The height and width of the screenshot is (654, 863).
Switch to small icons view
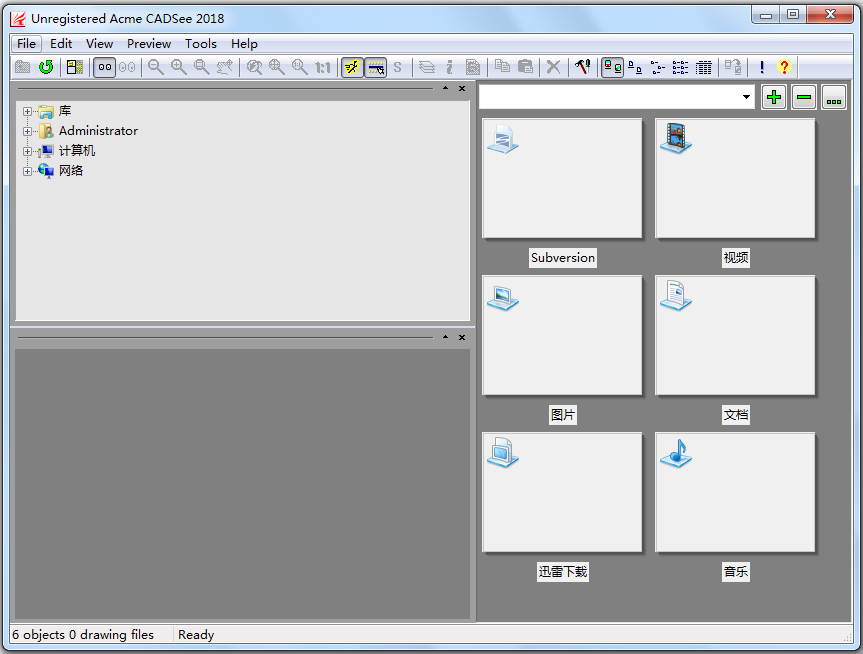coord(635,67)
